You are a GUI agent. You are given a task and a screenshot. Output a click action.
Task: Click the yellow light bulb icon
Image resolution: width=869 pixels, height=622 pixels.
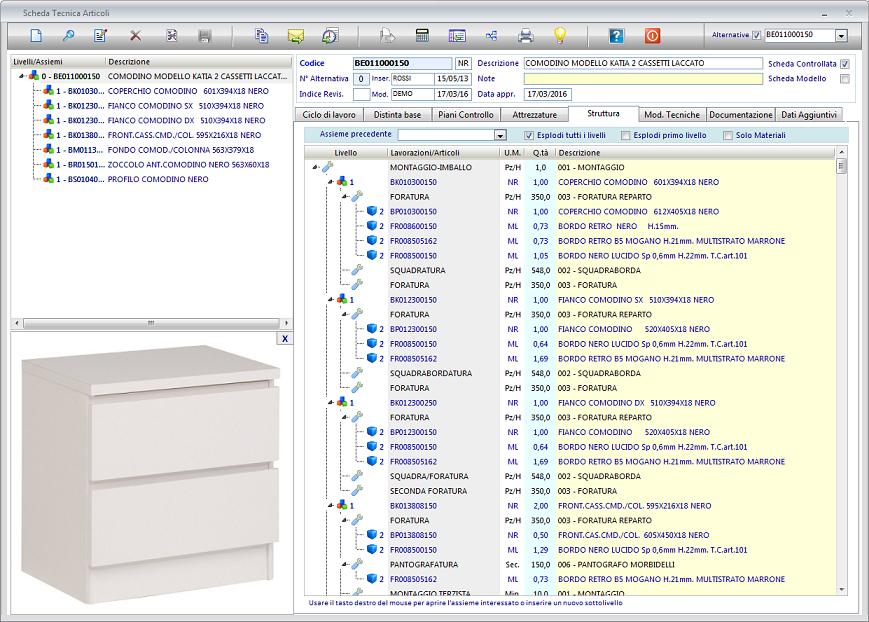pos(560,36)
